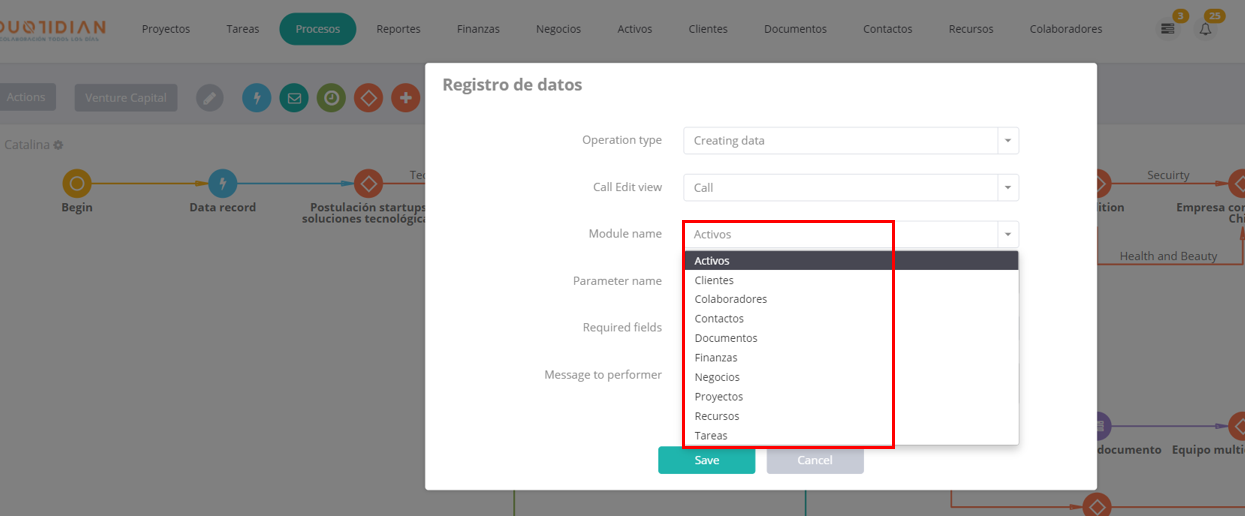Click the pencil edit icon in toolbar
The image size is (1245, 516).
[x=209, y=97]
